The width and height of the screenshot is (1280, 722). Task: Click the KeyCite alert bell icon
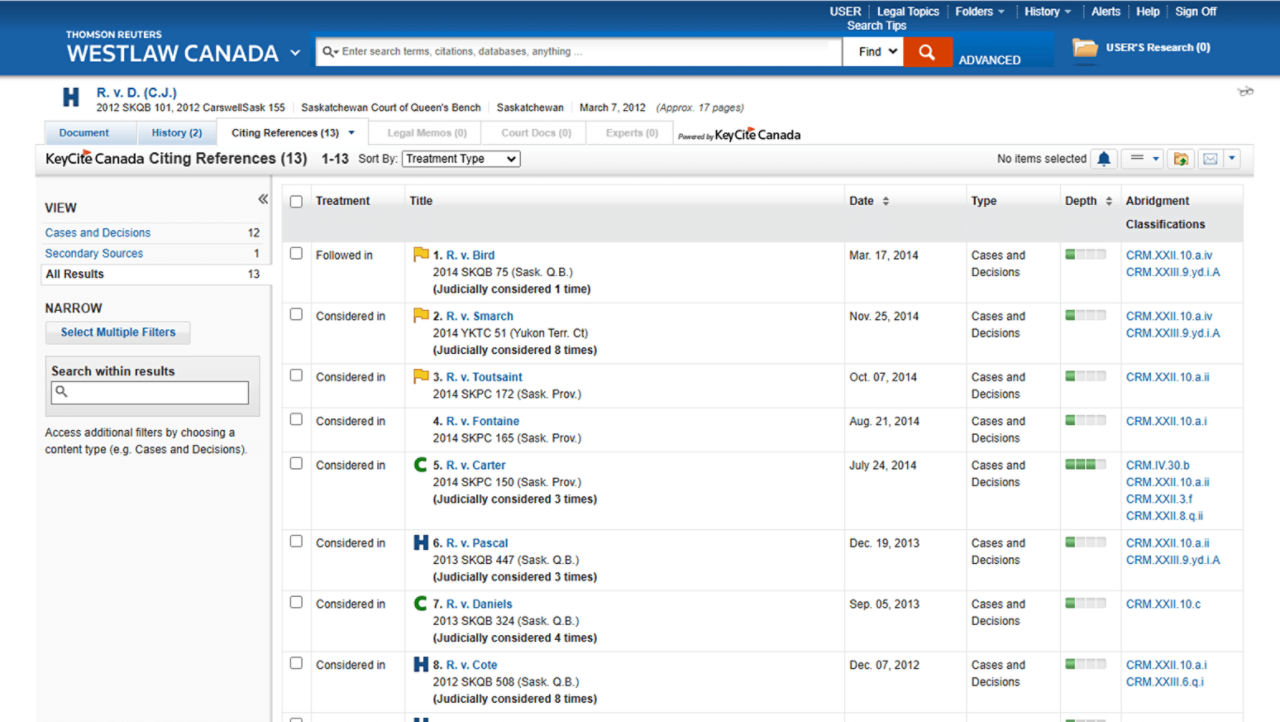1104,158
